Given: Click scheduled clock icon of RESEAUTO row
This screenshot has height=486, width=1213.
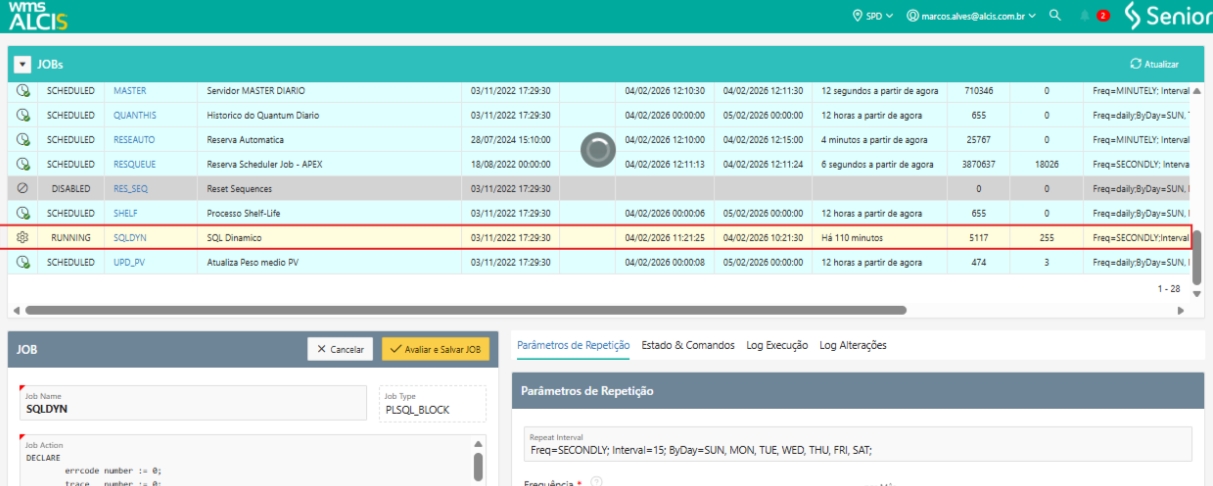Looking at the screenshot, I should pyautogui.click(x=23, y=140).
